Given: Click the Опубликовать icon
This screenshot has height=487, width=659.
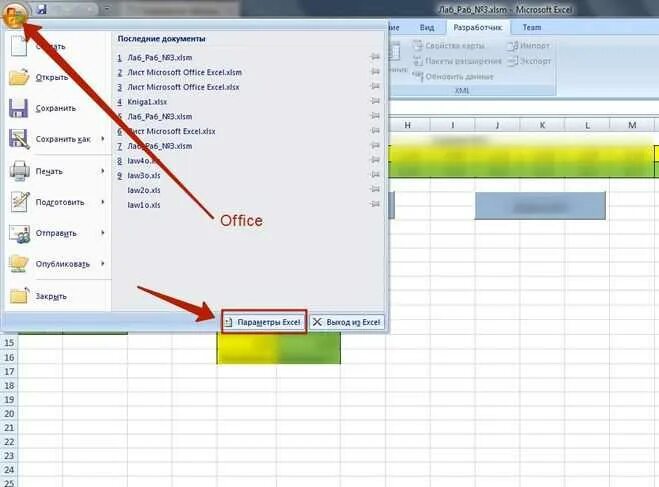Looking at the screenshot, I should pyautogui.click(x=19, y=264).
